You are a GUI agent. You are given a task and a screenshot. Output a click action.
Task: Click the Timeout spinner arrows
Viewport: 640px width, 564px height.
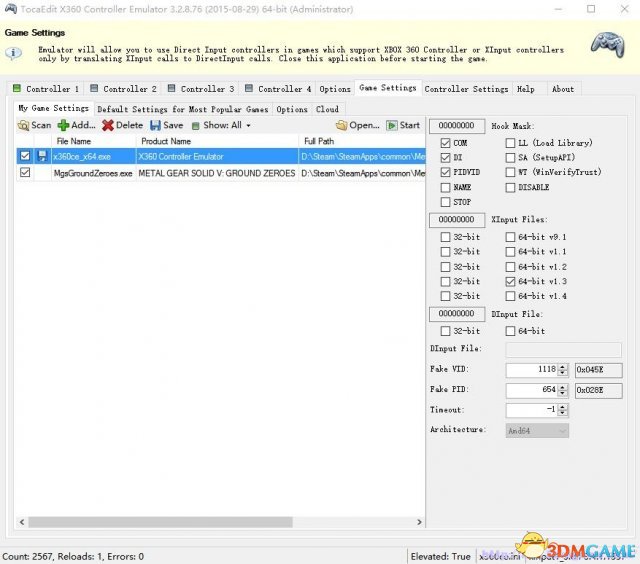[563, 410]
